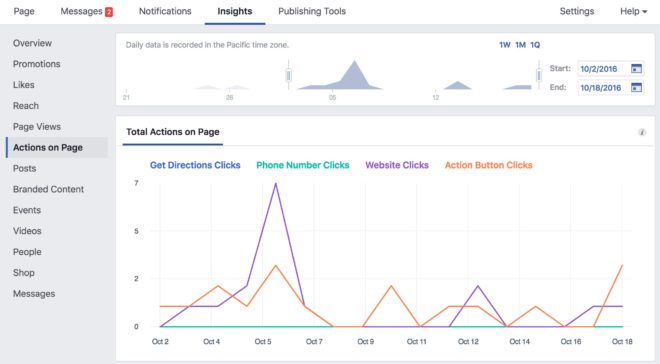Open the Start date calendar icon
This screenshot has width=660, height=364.
pyautogui.click(x=636, y=68)
